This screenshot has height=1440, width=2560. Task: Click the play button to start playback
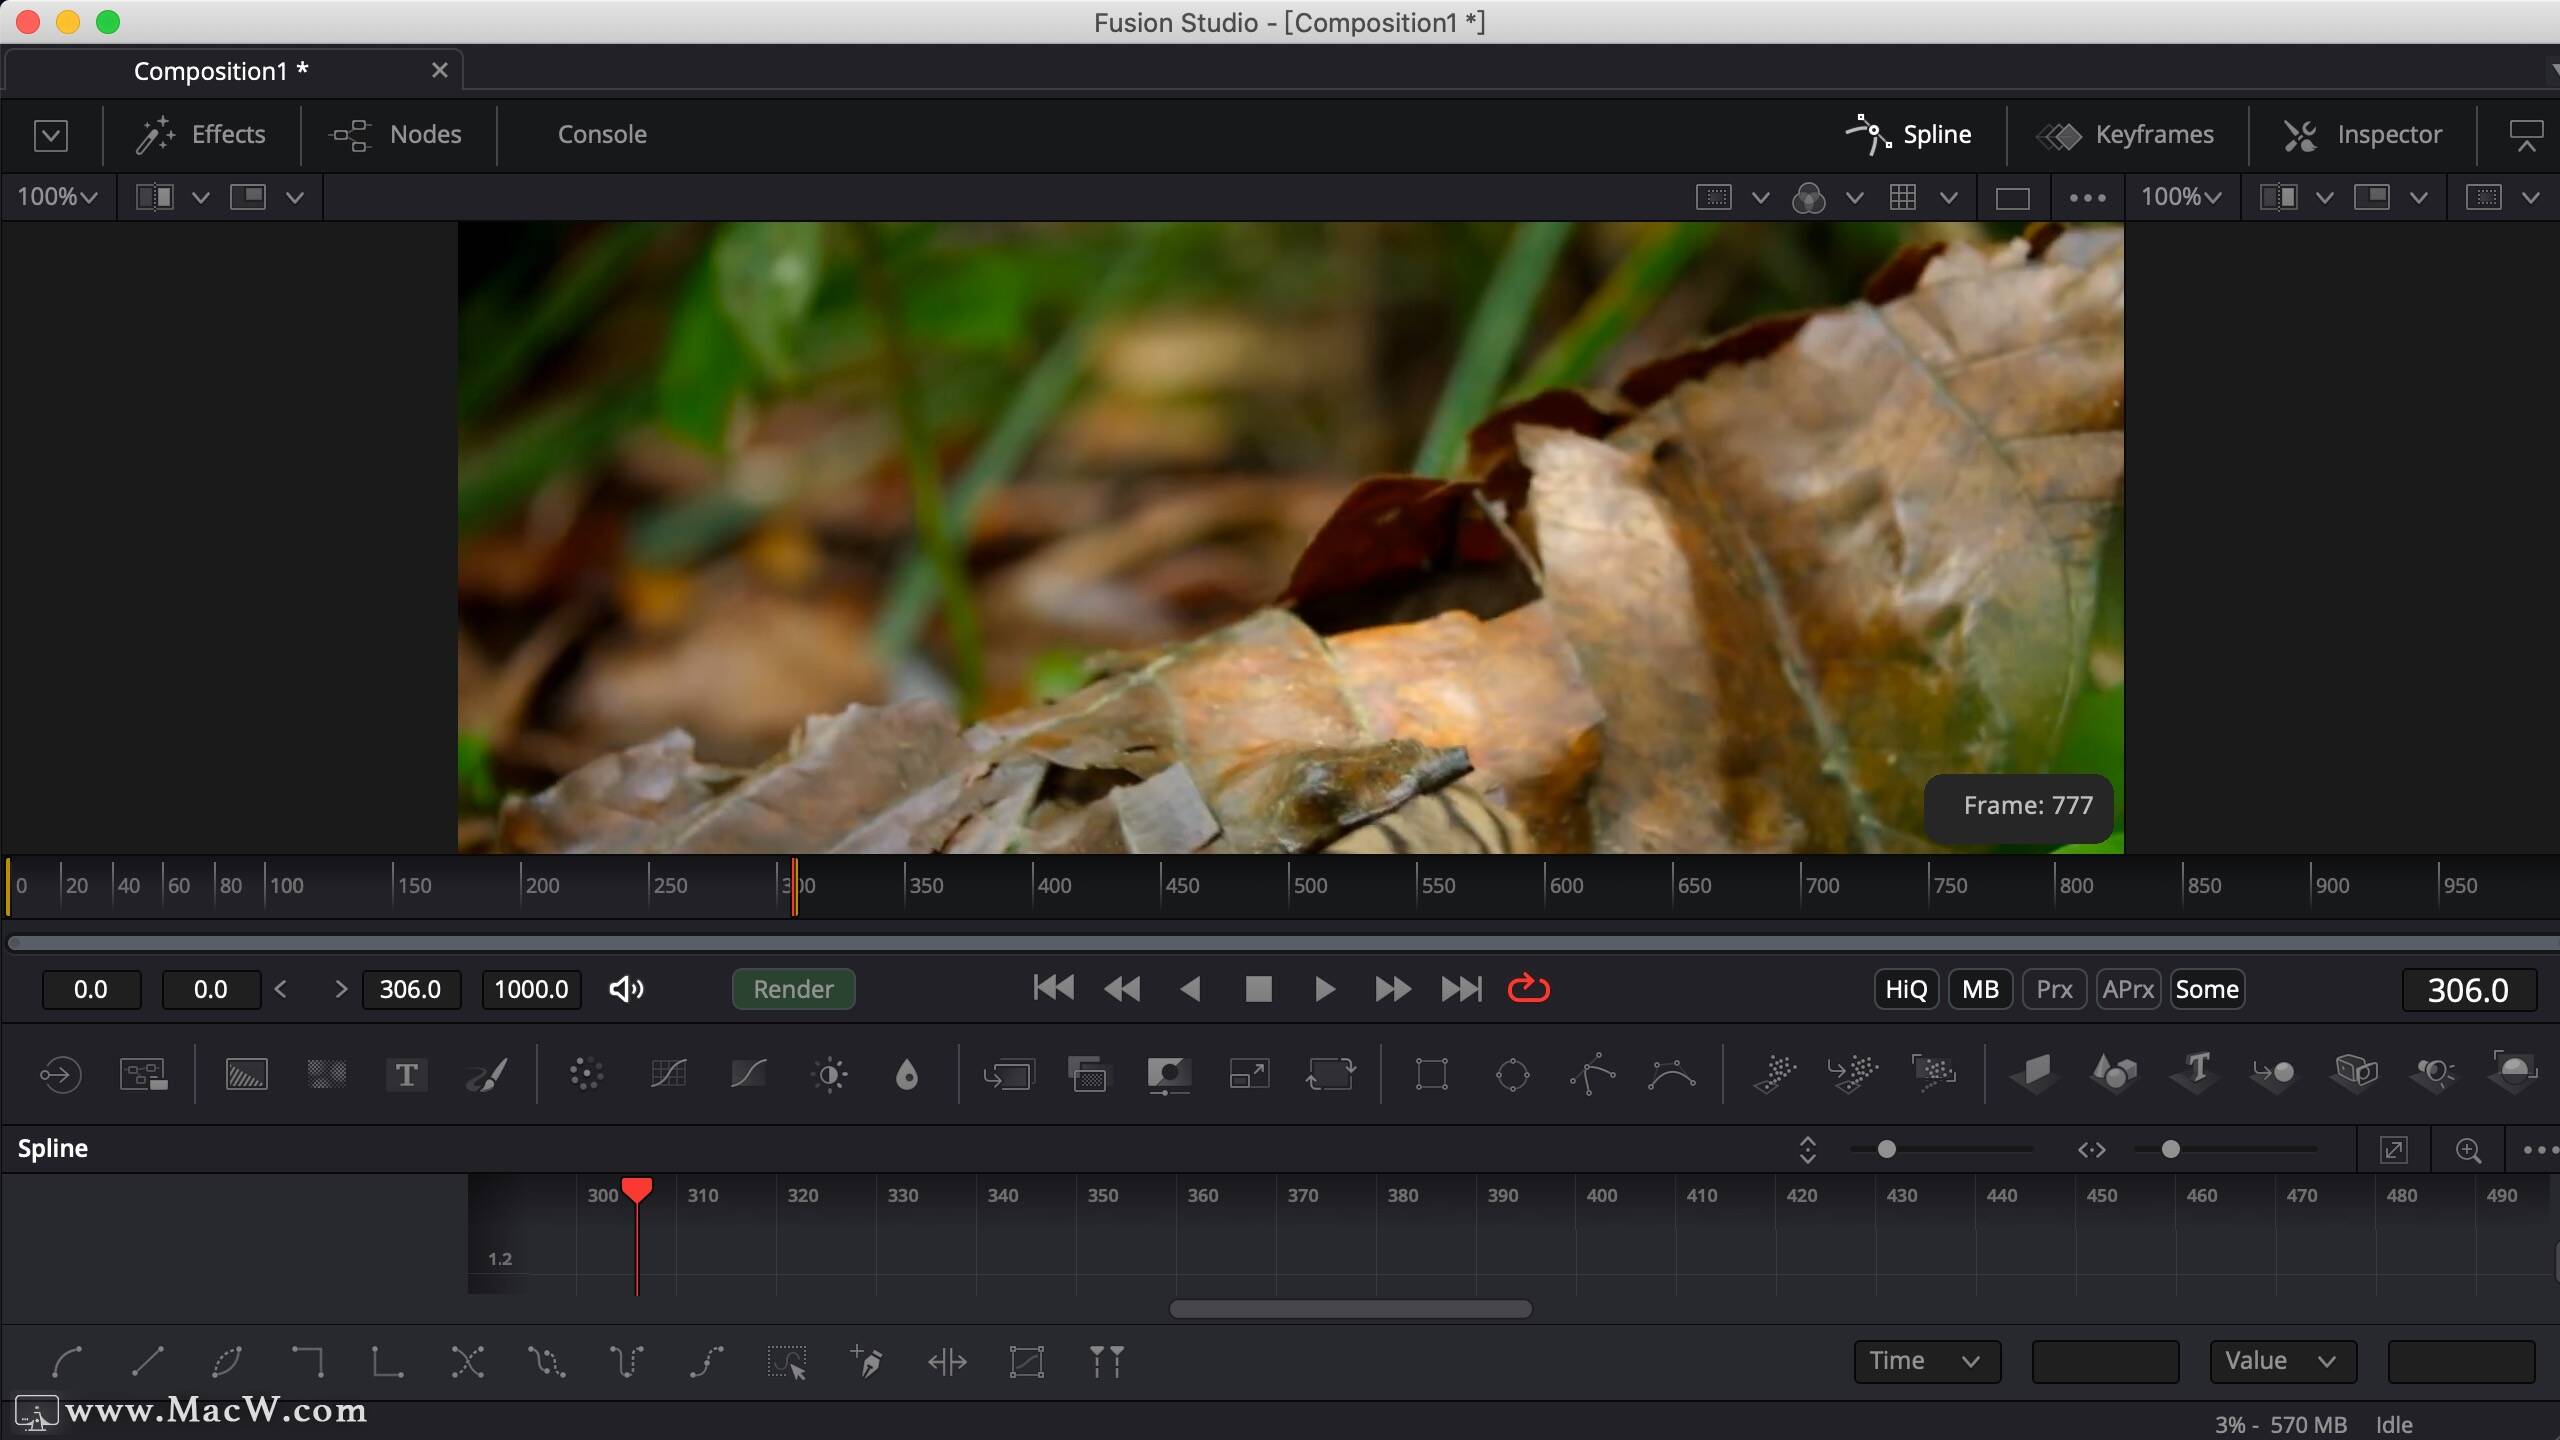pos(1324,988)
